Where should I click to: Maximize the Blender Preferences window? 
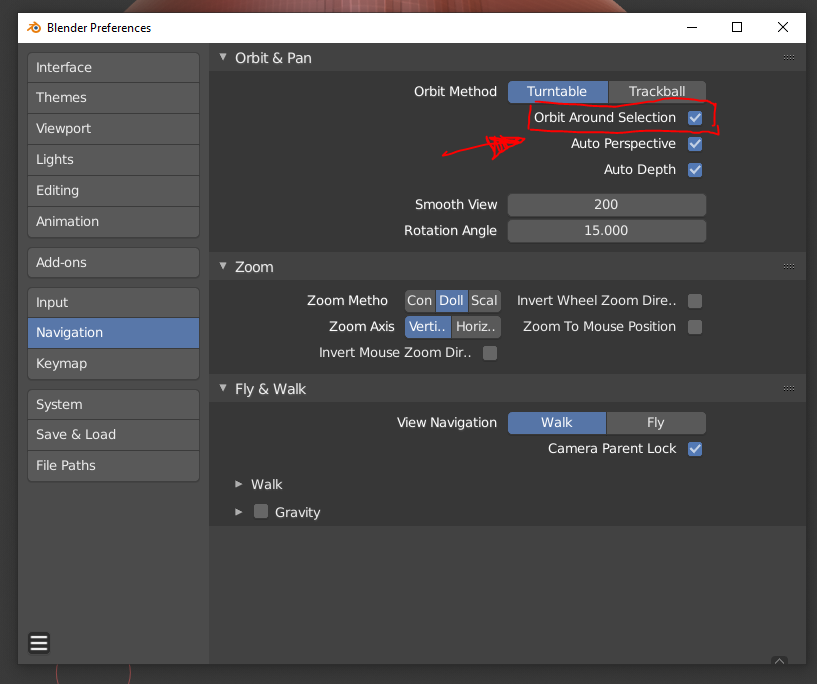pos(737,28)
